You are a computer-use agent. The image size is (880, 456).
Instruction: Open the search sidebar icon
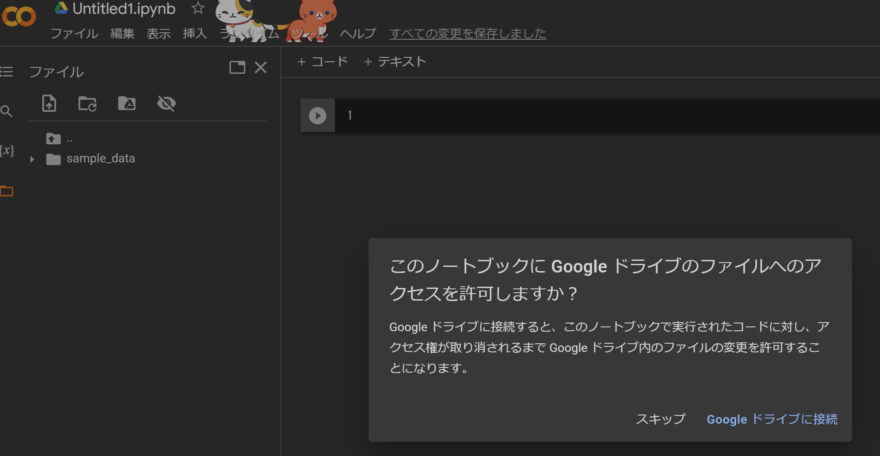[6, 111]
